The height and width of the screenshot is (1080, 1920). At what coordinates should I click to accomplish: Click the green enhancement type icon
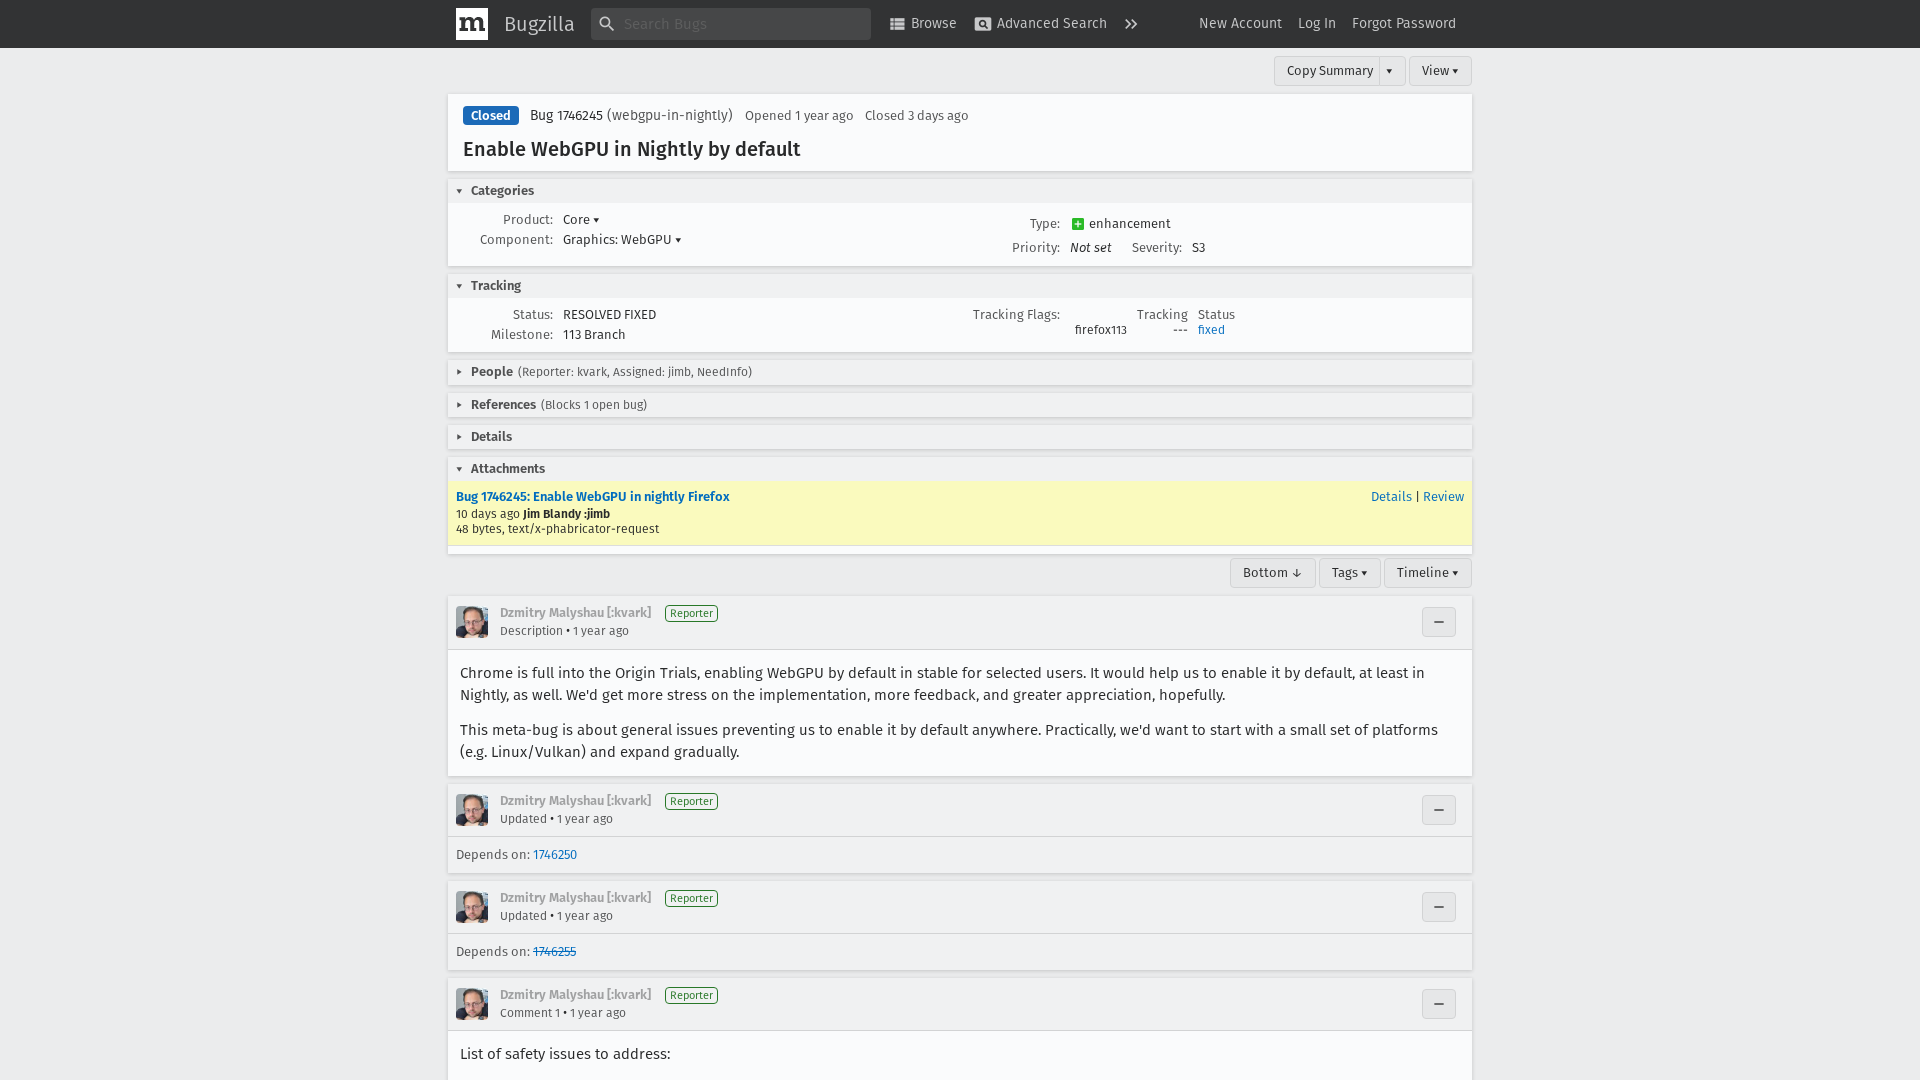1078,224
